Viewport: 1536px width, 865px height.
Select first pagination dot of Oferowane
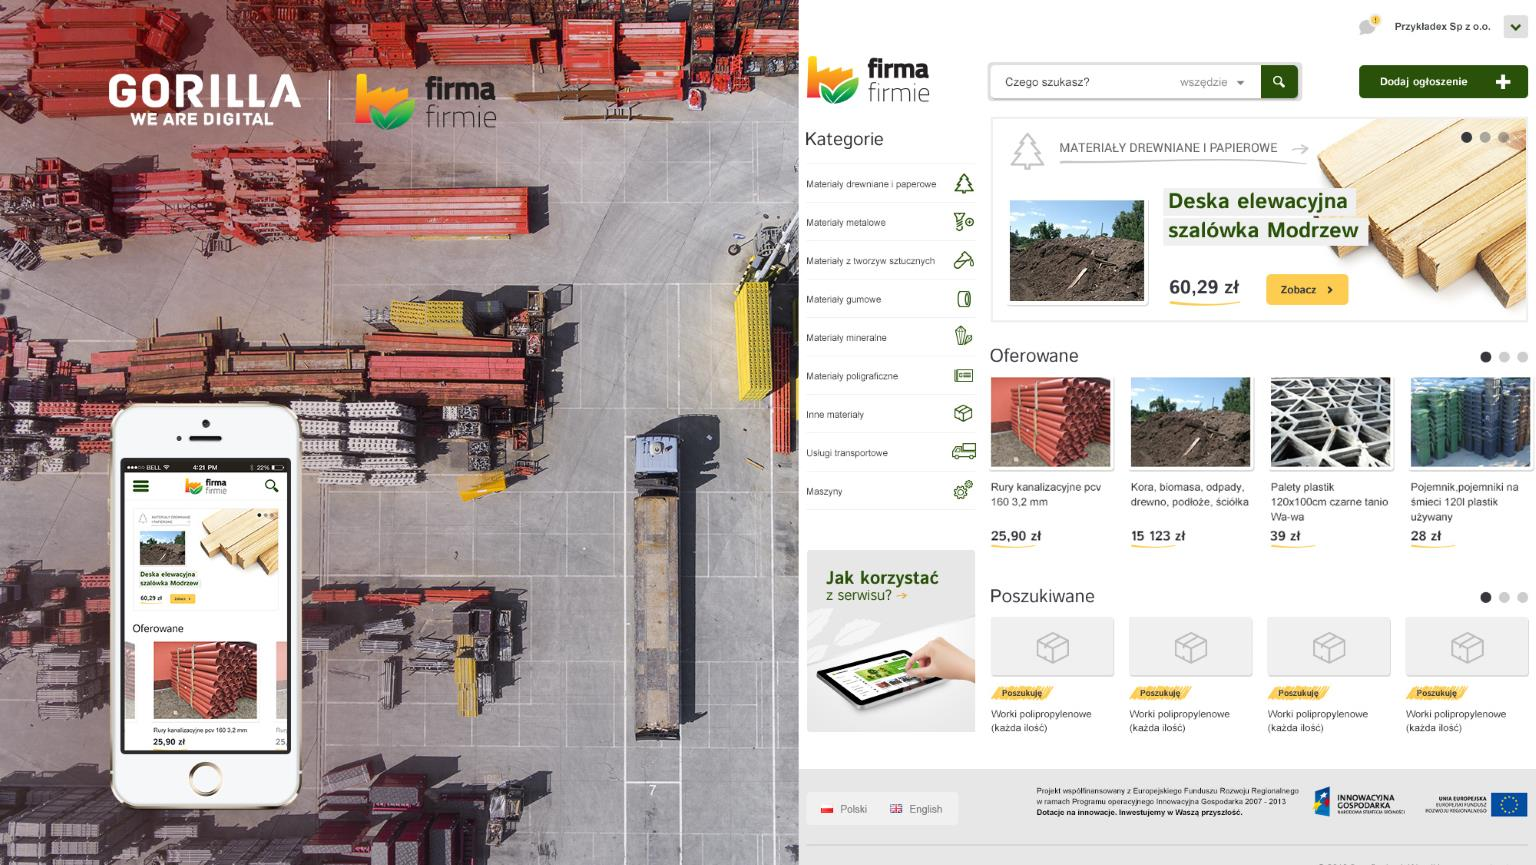(x=1486, y=357)
